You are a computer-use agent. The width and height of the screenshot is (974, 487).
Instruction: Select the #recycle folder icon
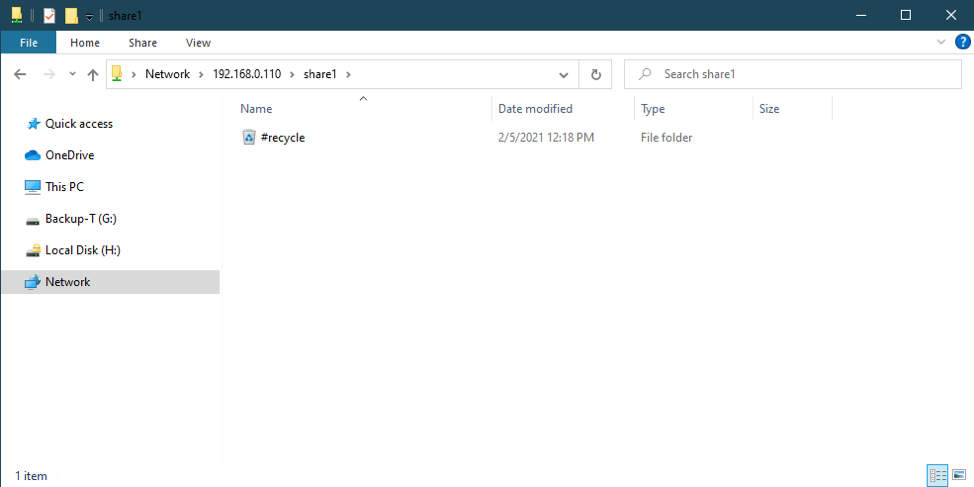[x=249, y=138]
